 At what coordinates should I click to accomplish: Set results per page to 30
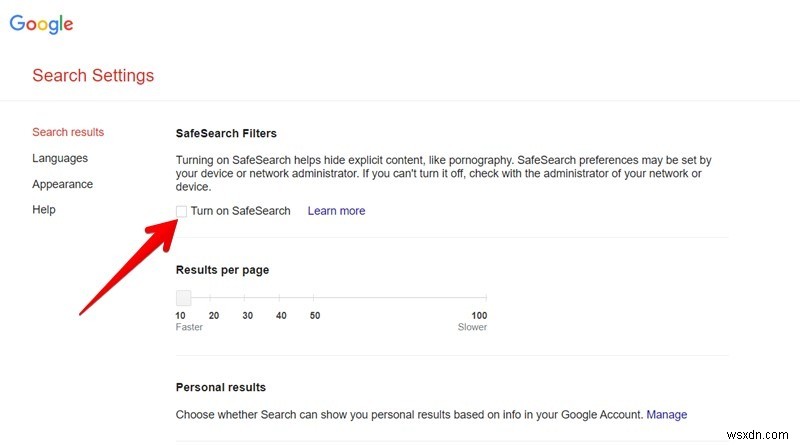click(247, 298)
